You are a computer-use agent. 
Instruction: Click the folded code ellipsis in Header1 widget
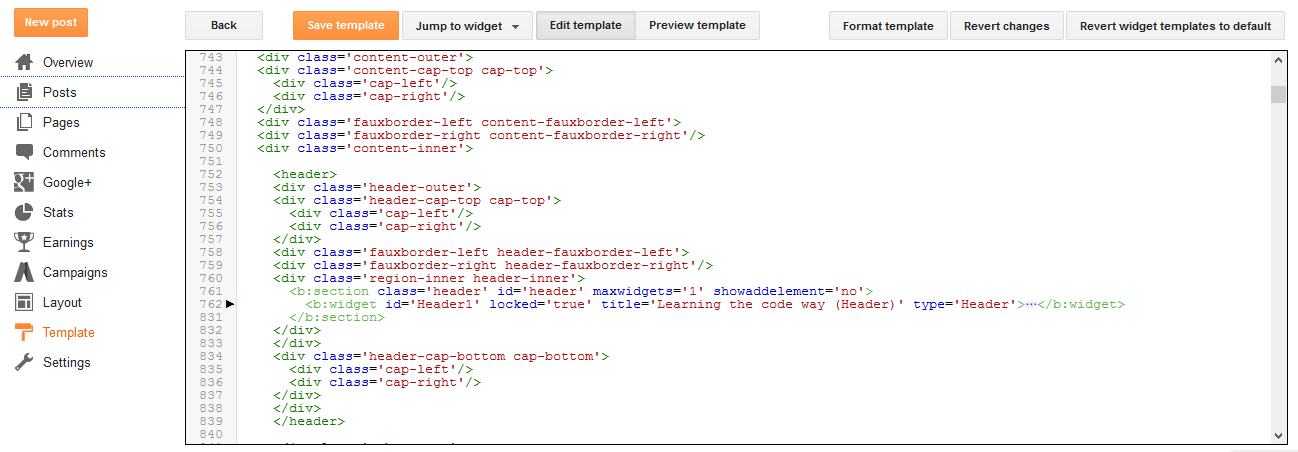coord(1031,304)
